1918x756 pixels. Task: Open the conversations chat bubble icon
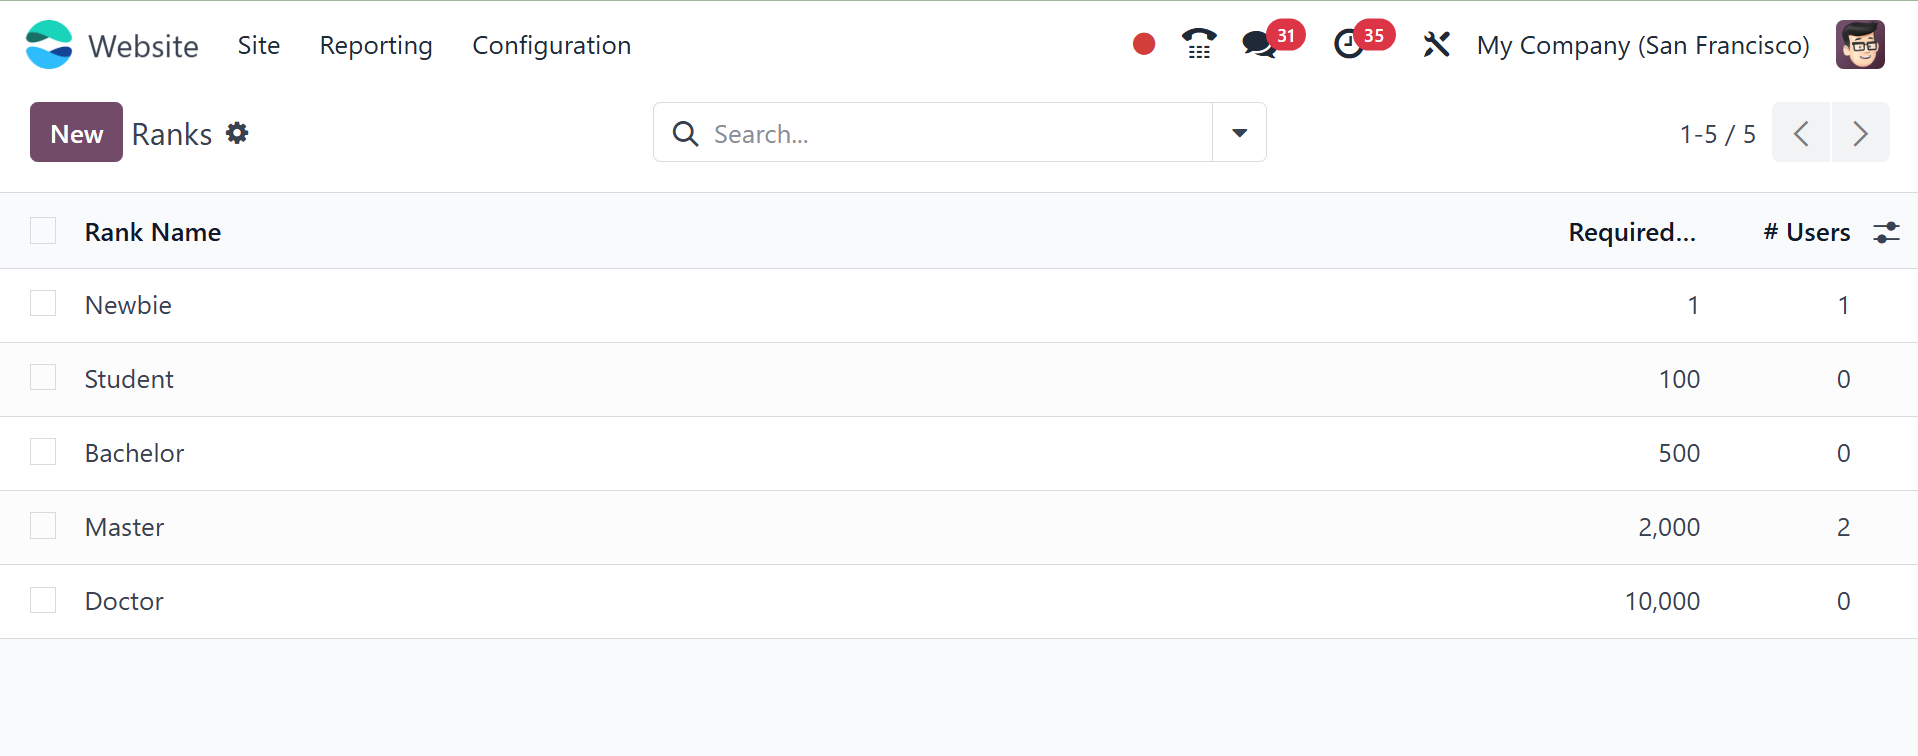coord(1259,45)
